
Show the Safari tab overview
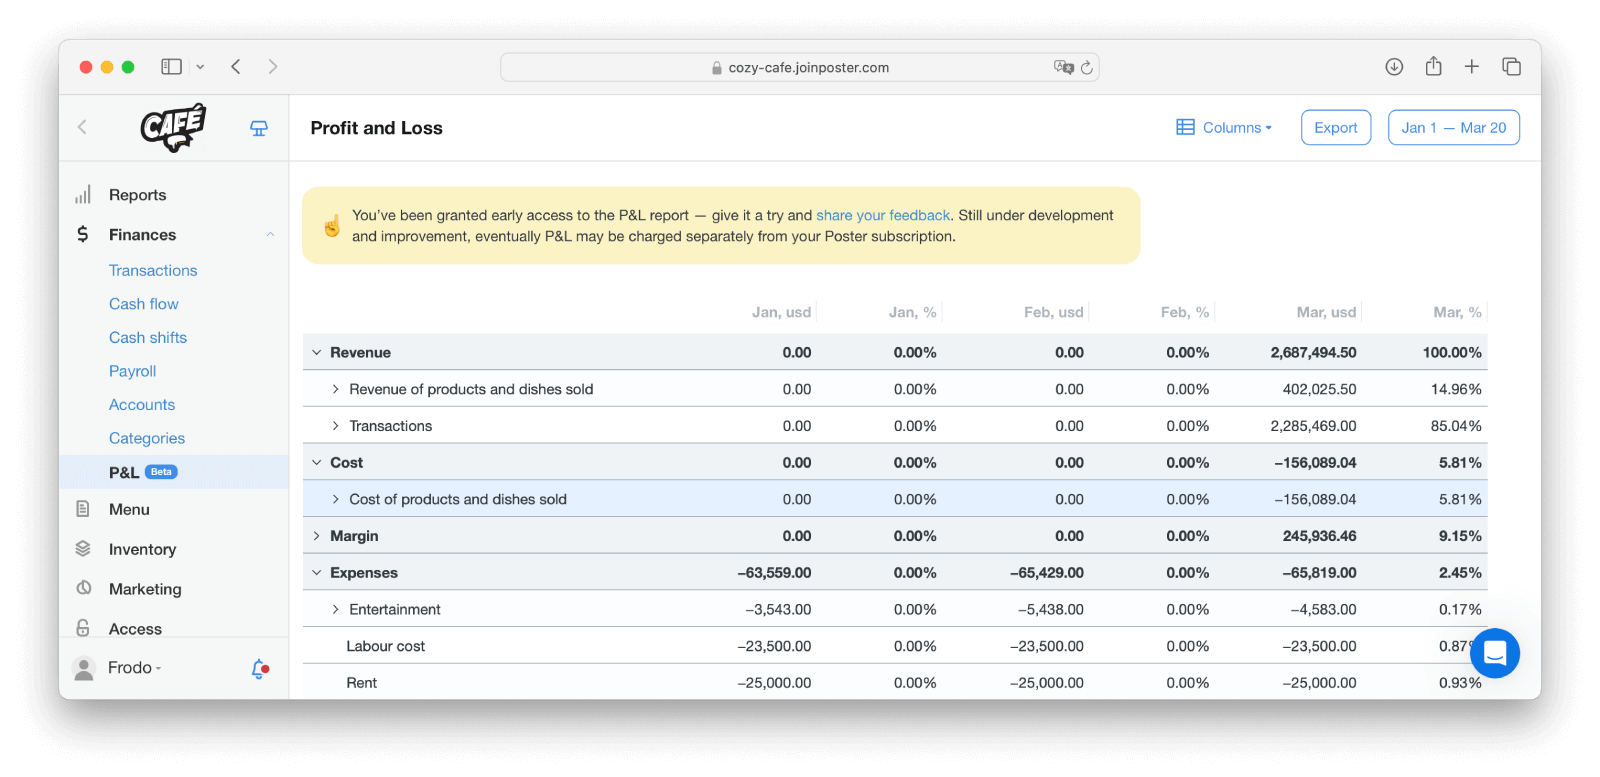(1511, 67)
